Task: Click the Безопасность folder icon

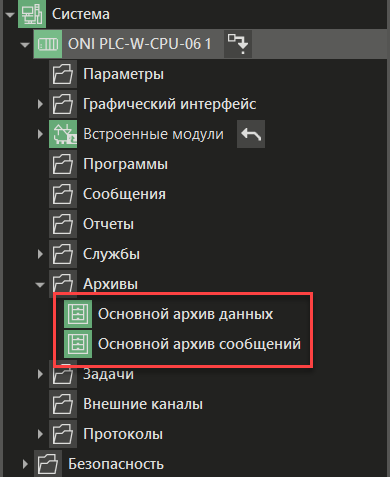Action: coord(48,464)
